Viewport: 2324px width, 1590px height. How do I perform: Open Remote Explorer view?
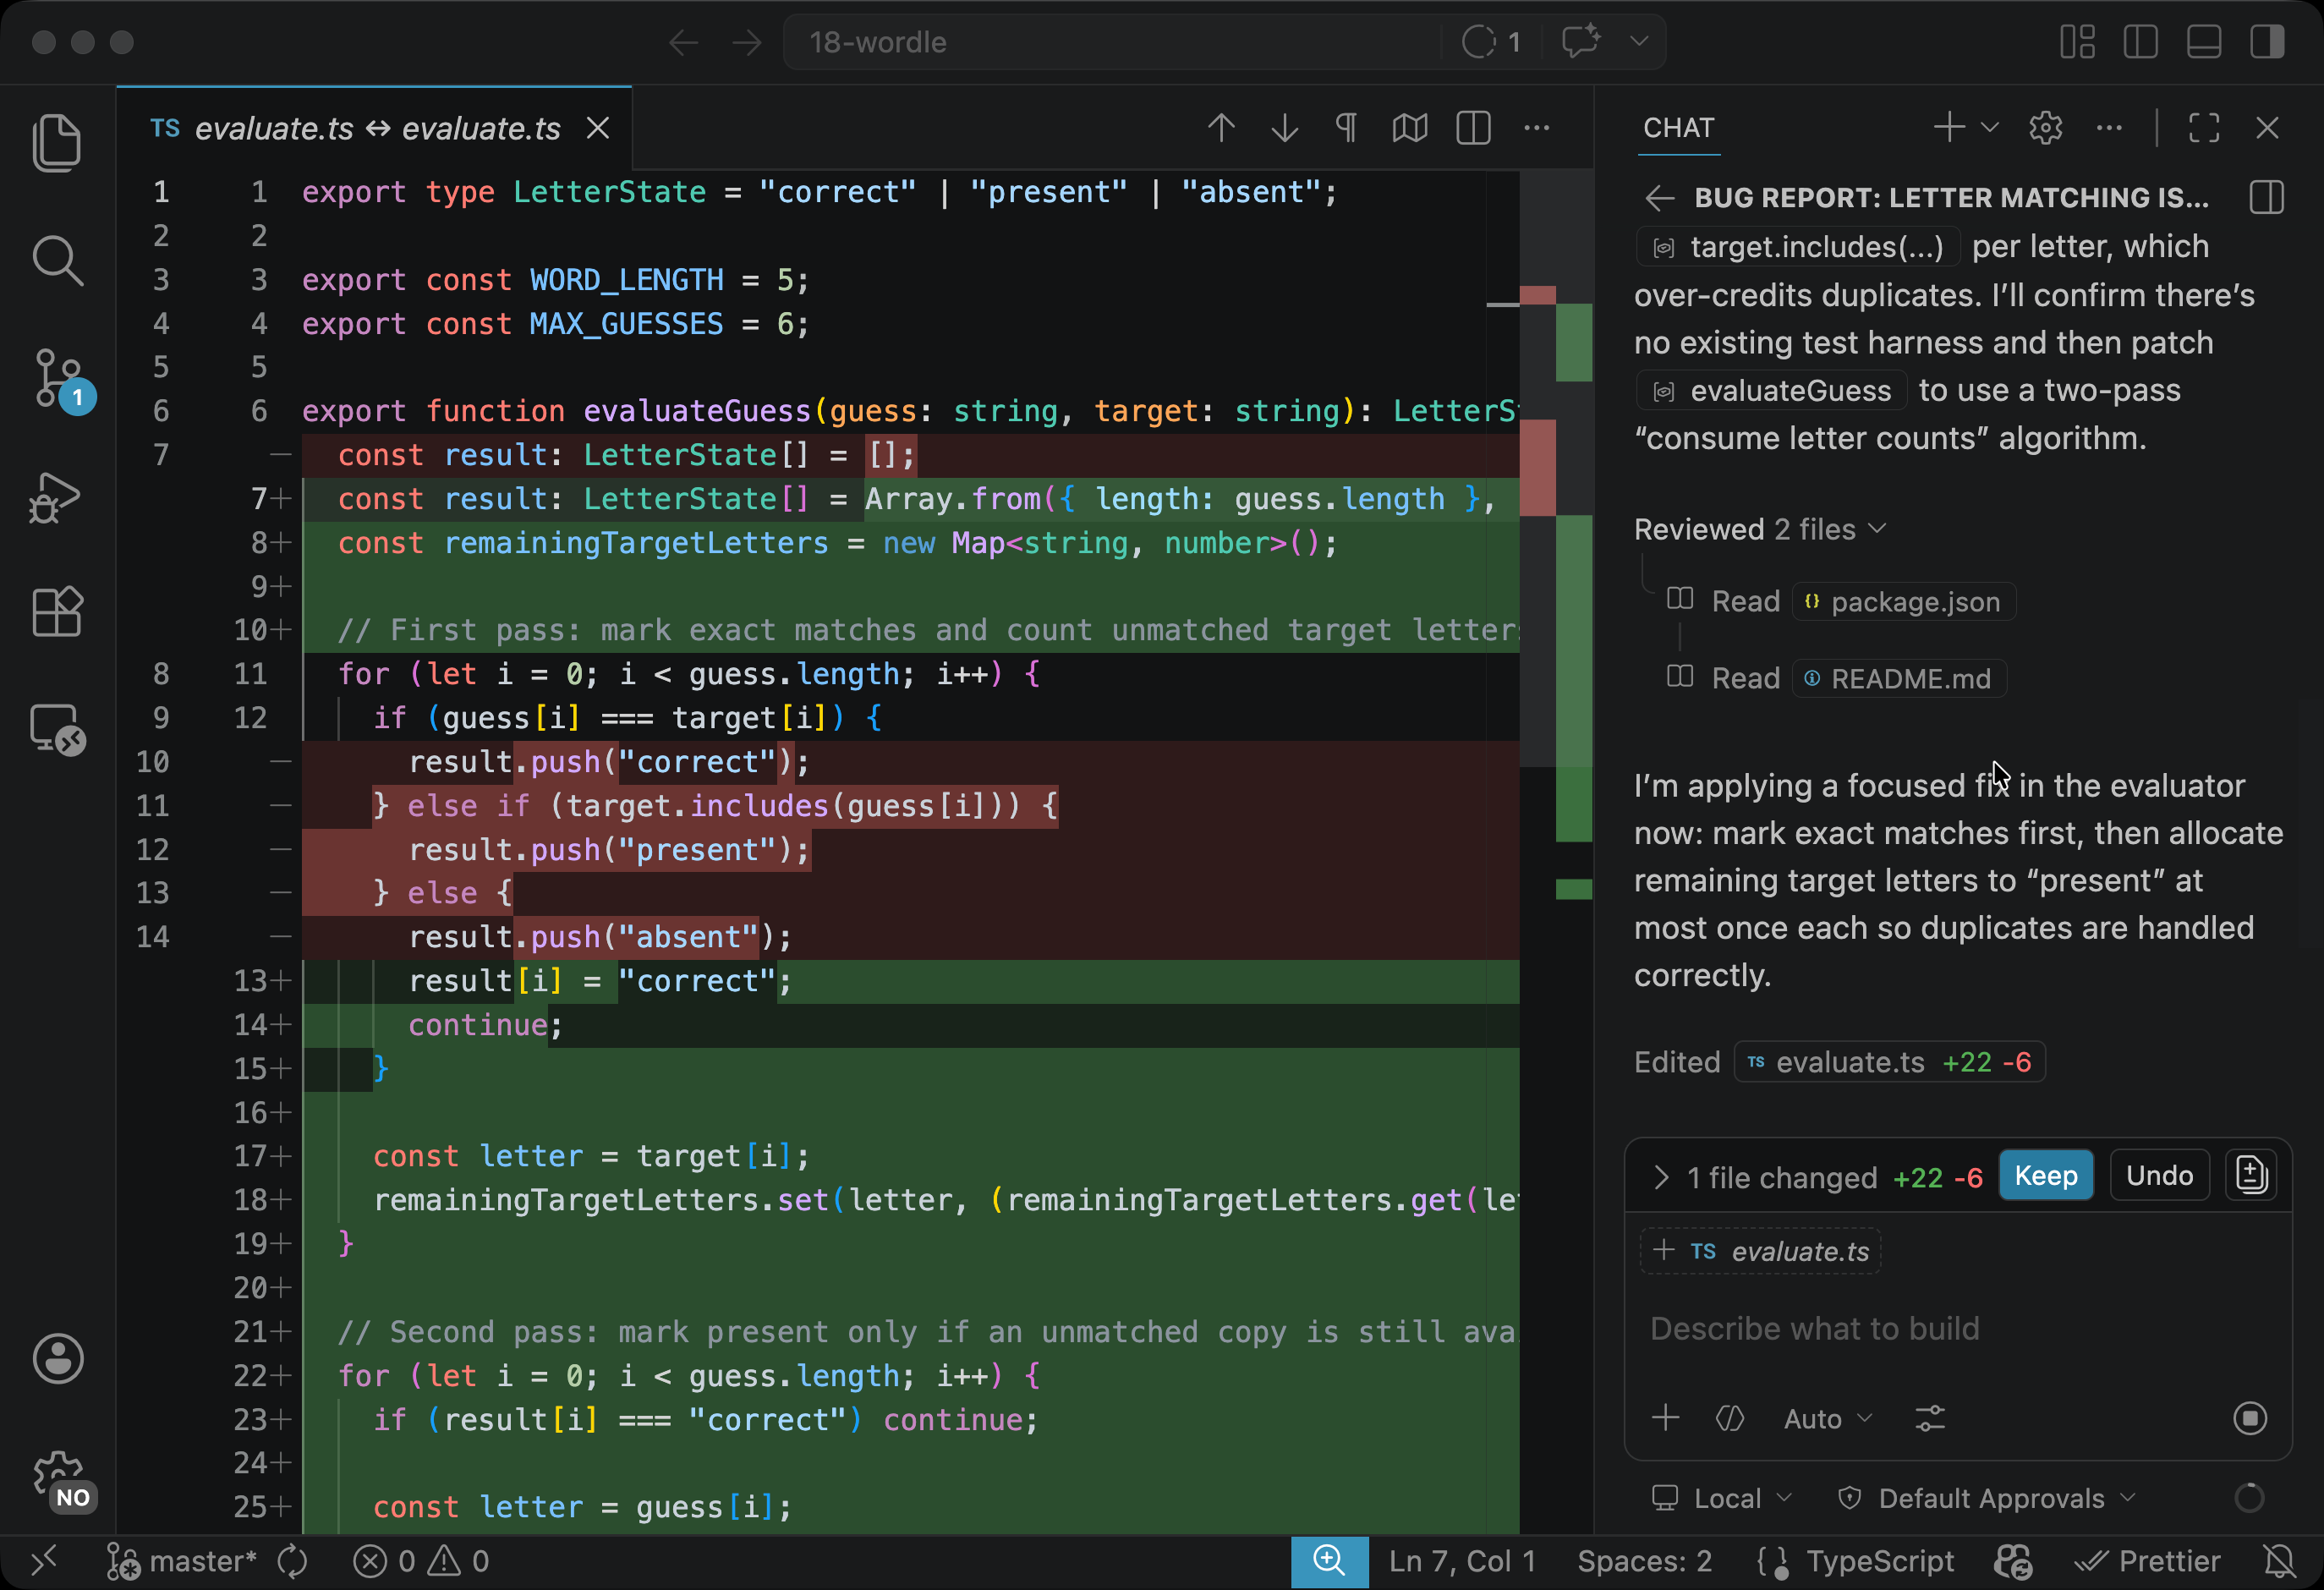click(57, 728)
